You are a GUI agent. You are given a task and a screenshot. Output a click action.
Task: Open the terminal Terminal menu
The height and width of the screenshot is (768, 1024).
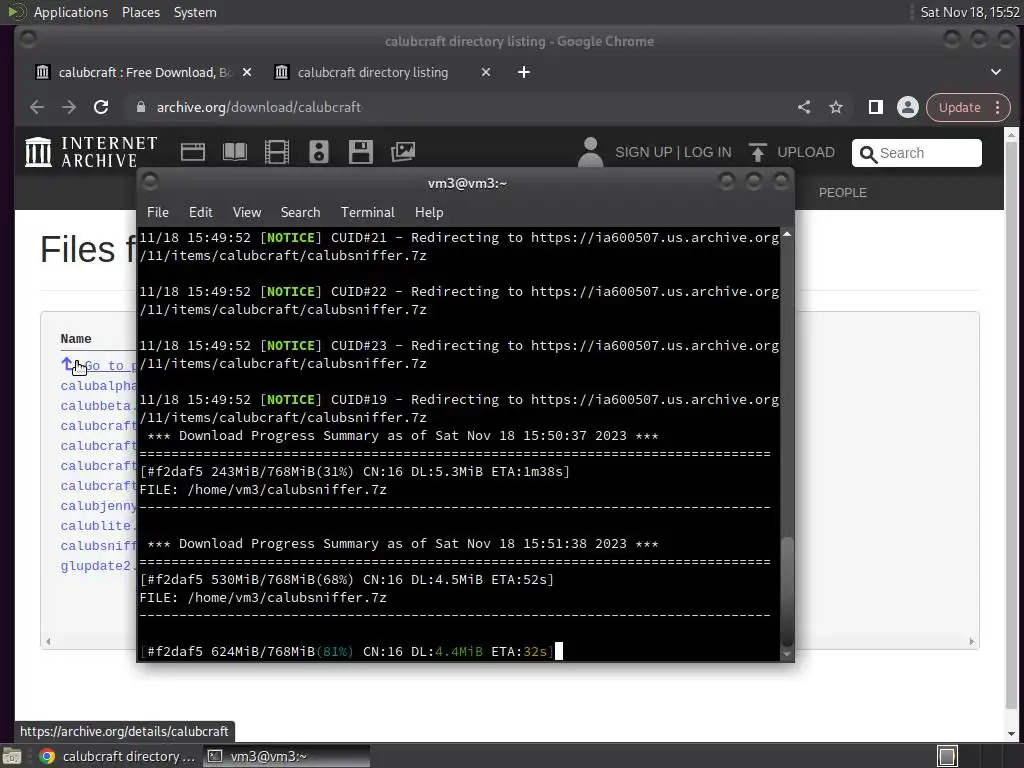368,212
